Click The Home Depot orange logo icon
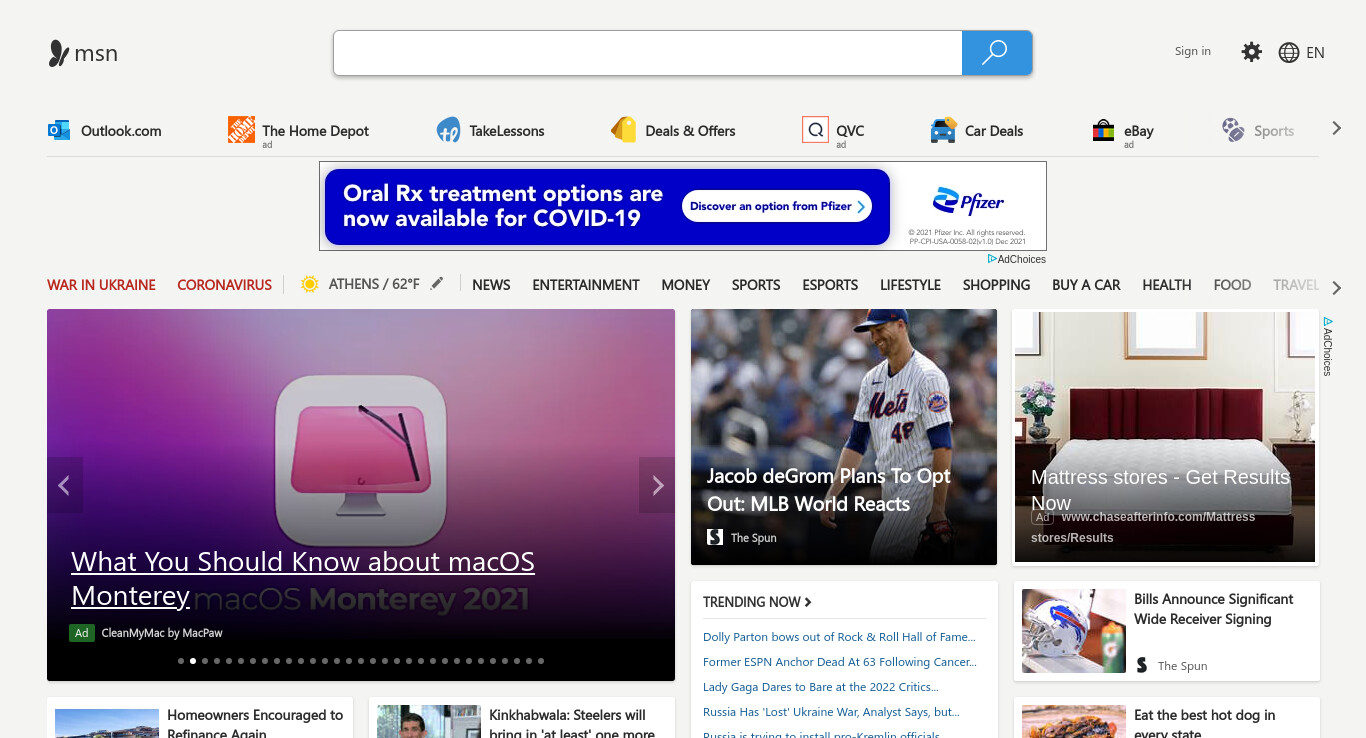 click(241, 130)
